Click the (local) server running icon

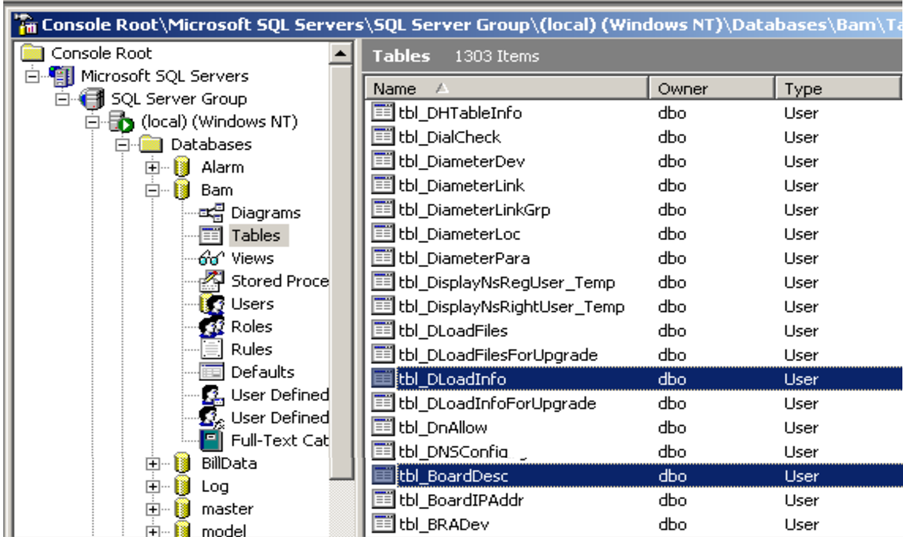(122, 122)
